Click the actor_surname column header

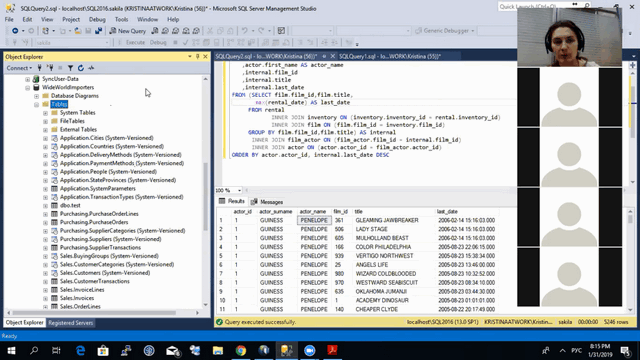(x=276, y=211)
